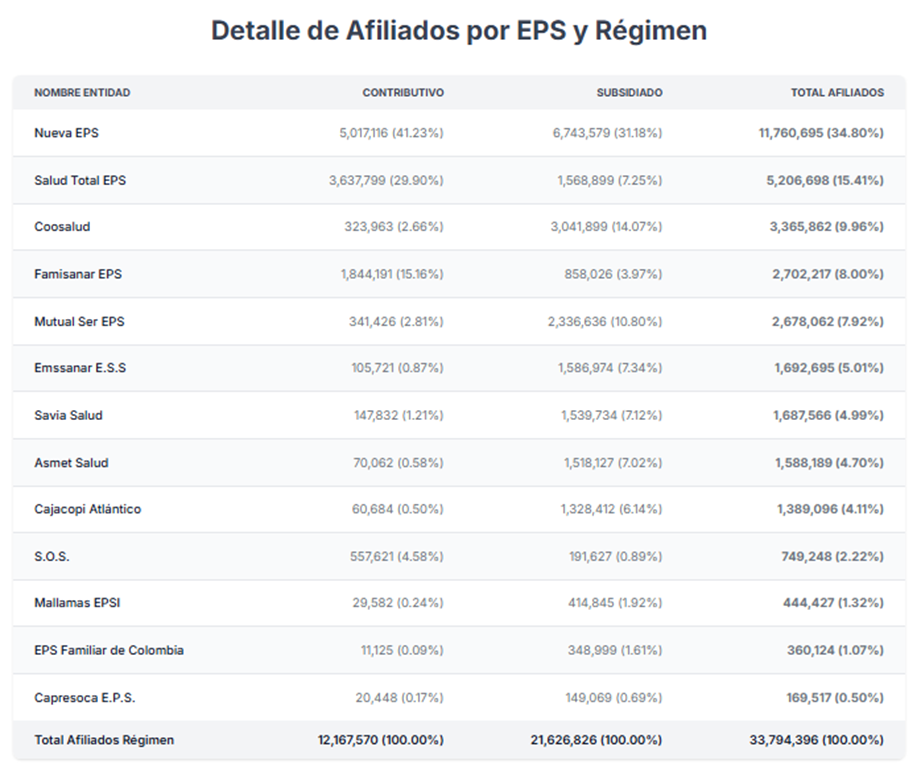
Task: Click the Cajacopi Atlántico row label
Action: [87, 509]
